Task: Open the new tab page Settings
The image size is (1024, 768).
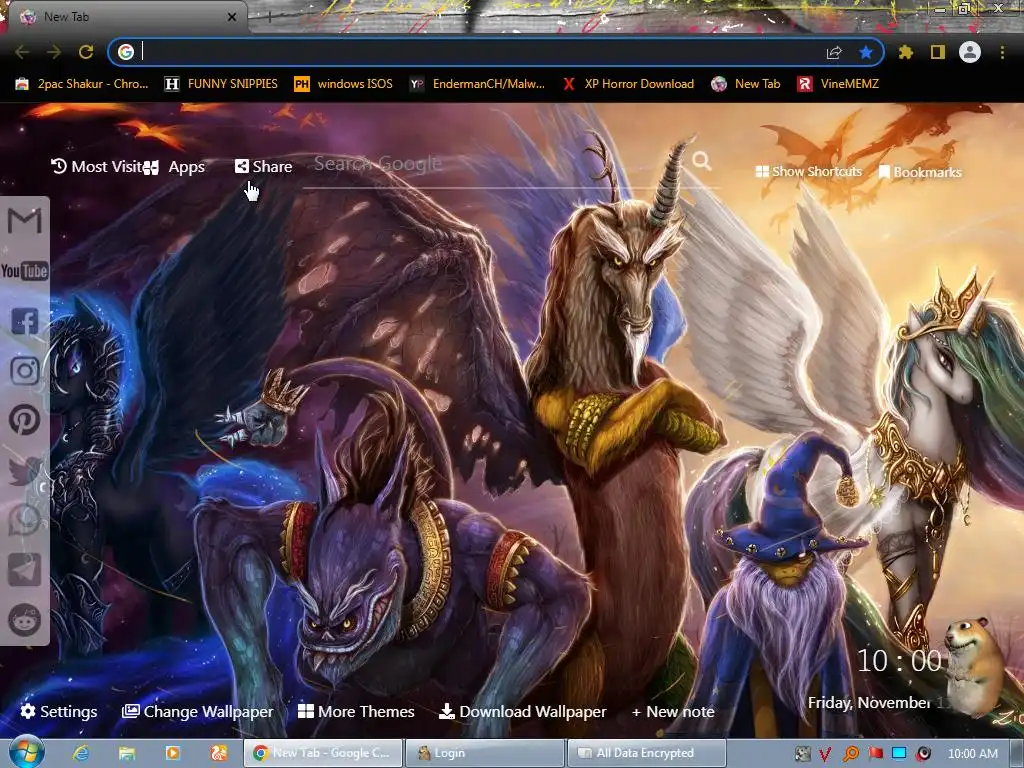Action: (x=59, y=711)
